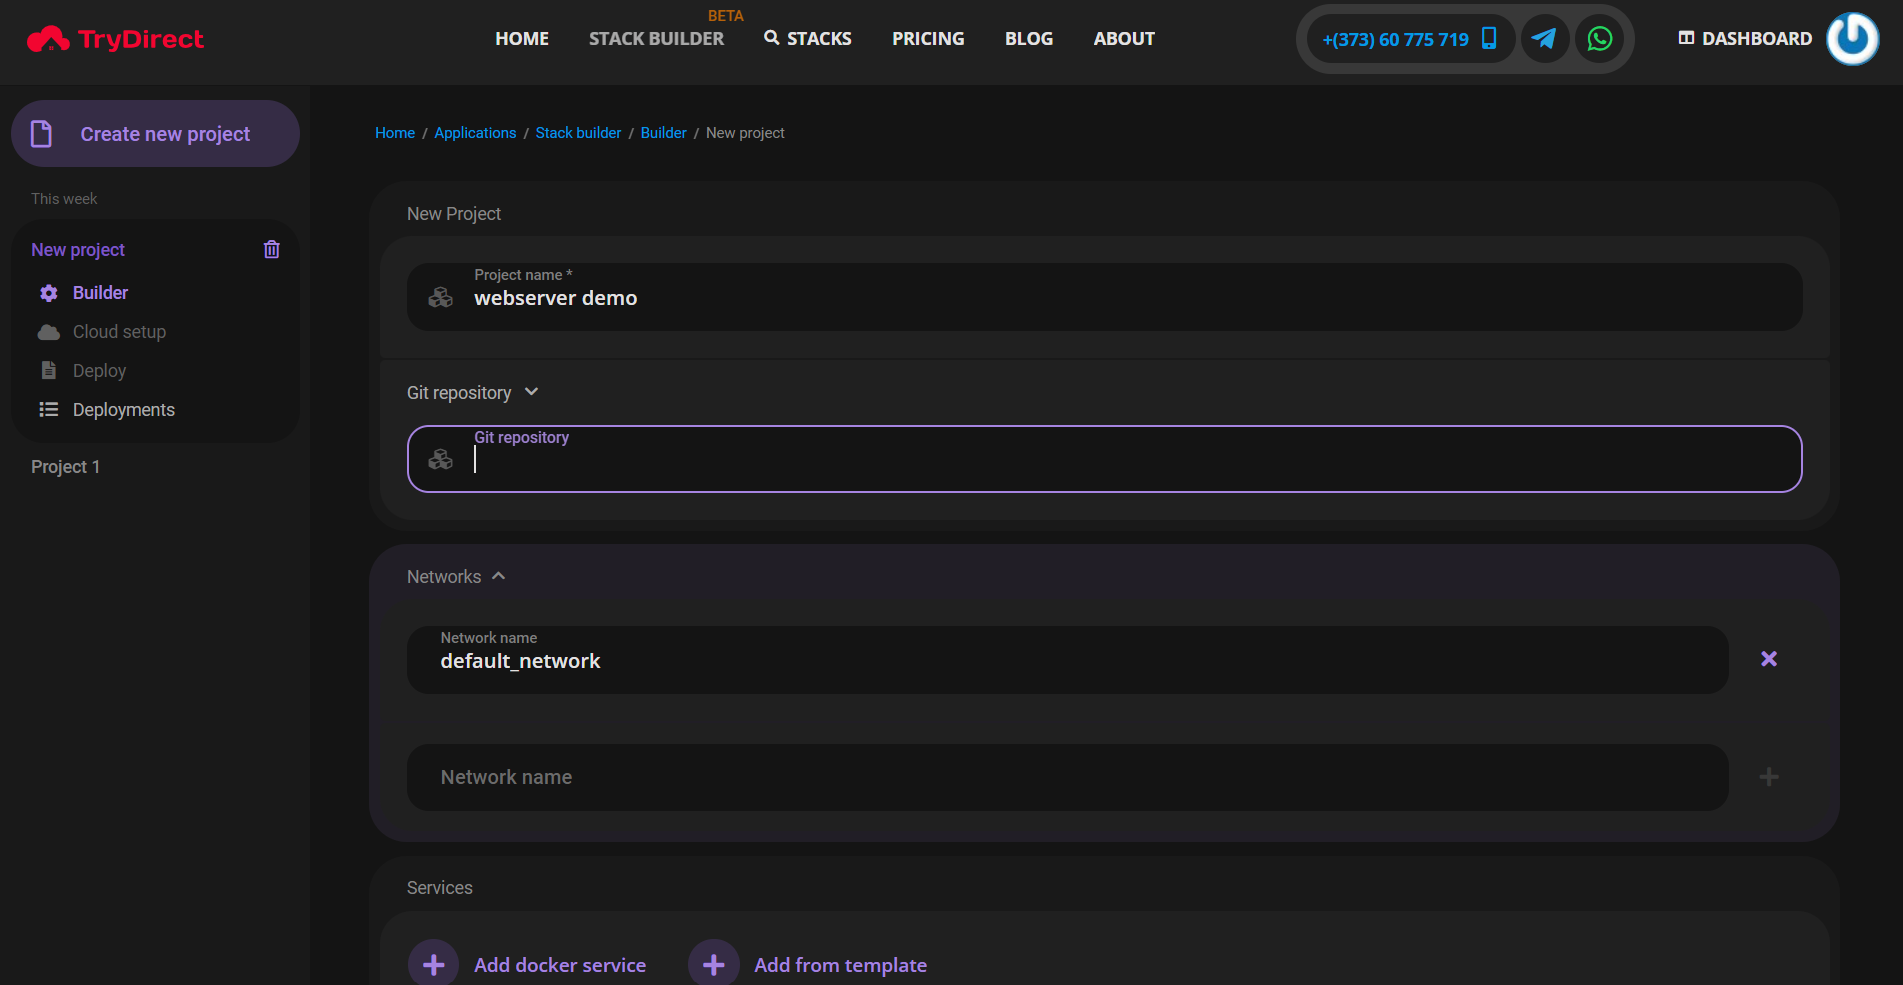Collapse the Git repository section
The width and height of the screenshot is (1903, 985).
tap(531, 392)
